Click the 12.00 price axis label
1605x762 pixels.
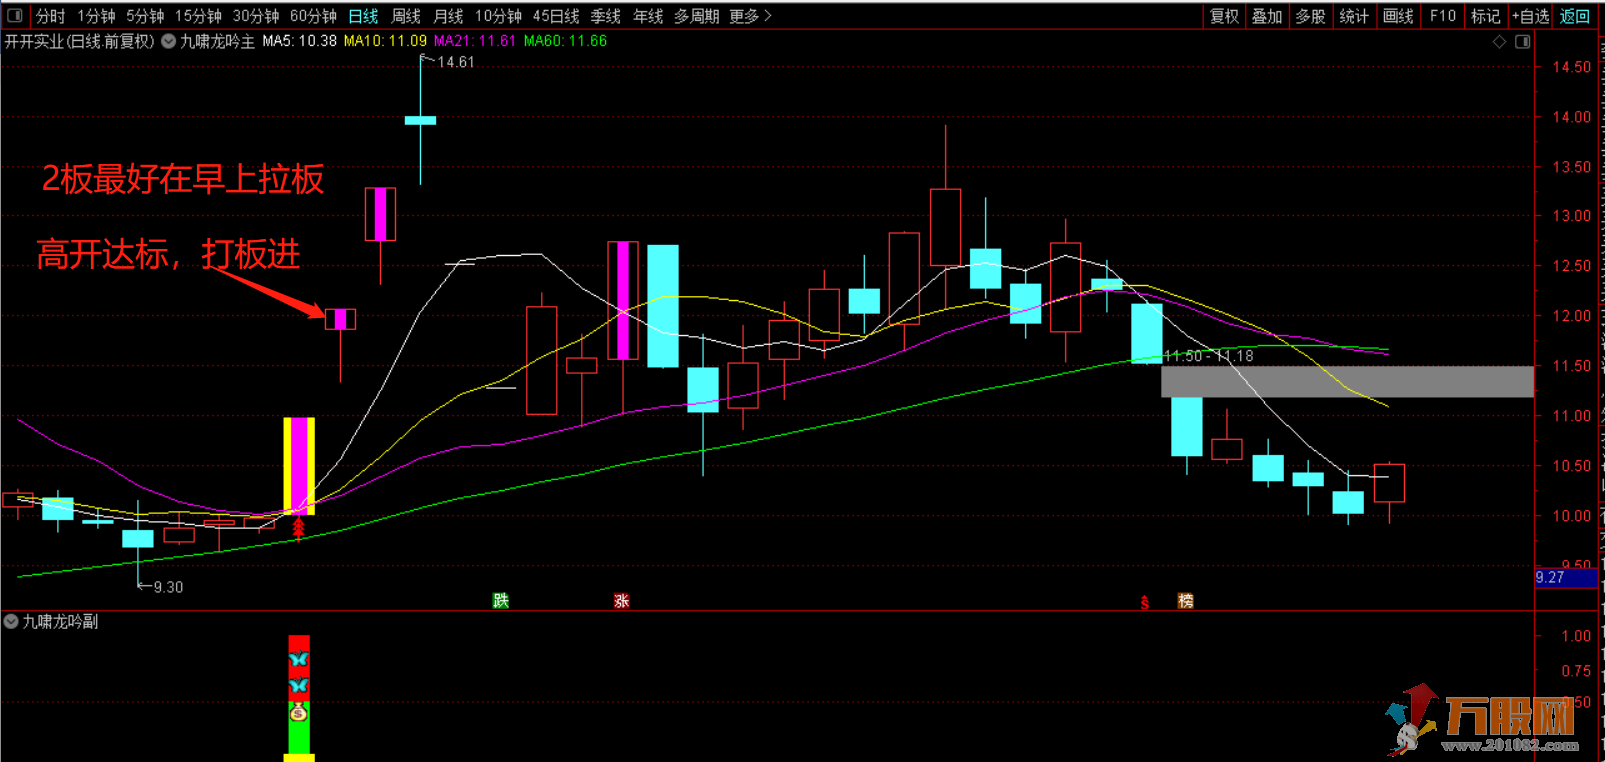click(1571, 316)
